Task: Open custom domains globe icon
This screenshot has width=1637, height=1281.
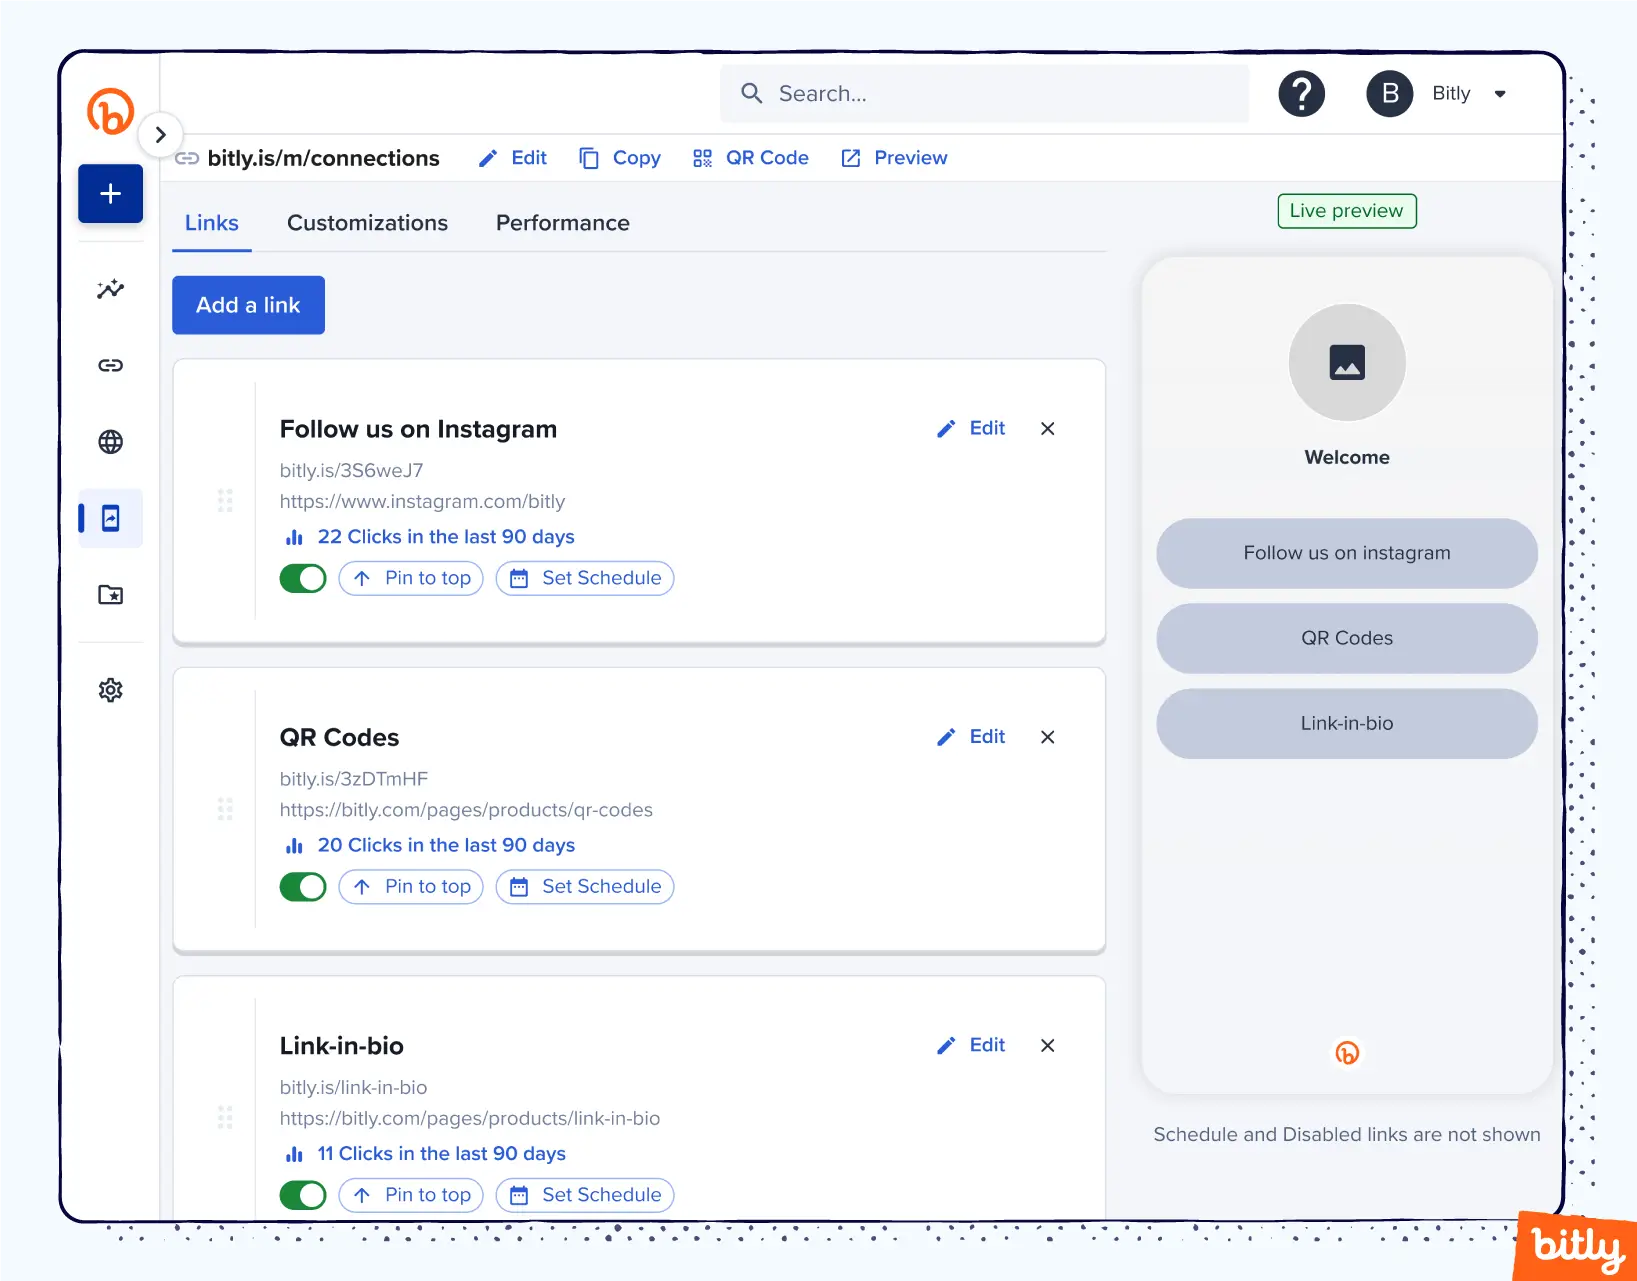Action: point(110,441)
